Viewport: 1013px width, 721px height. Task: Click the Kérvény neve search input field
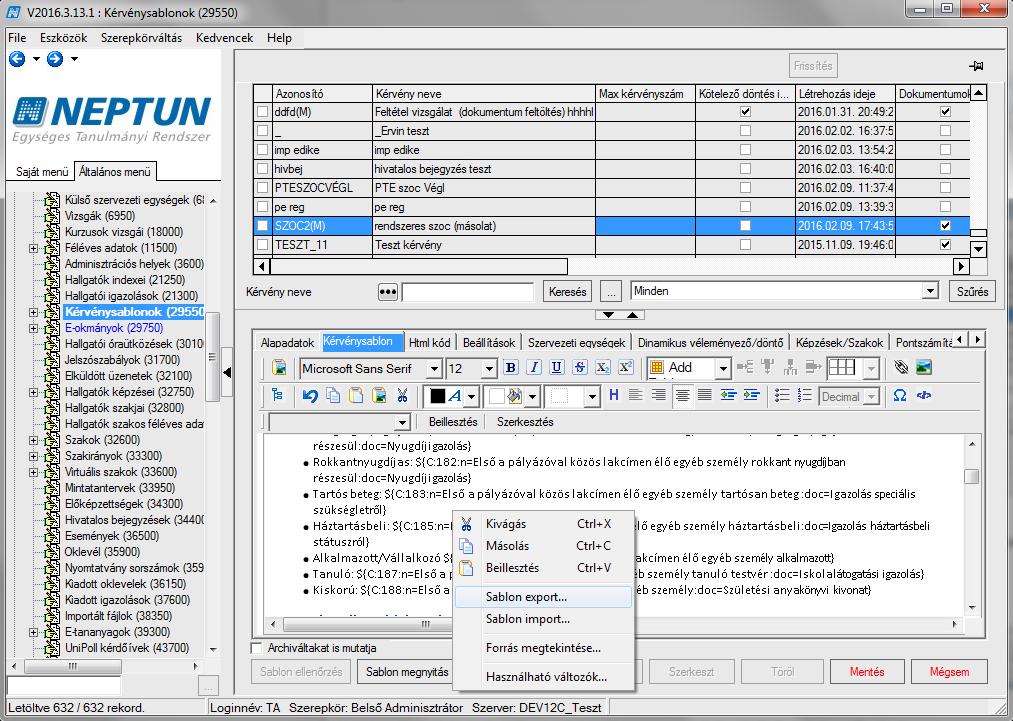[x=468, y=292]
